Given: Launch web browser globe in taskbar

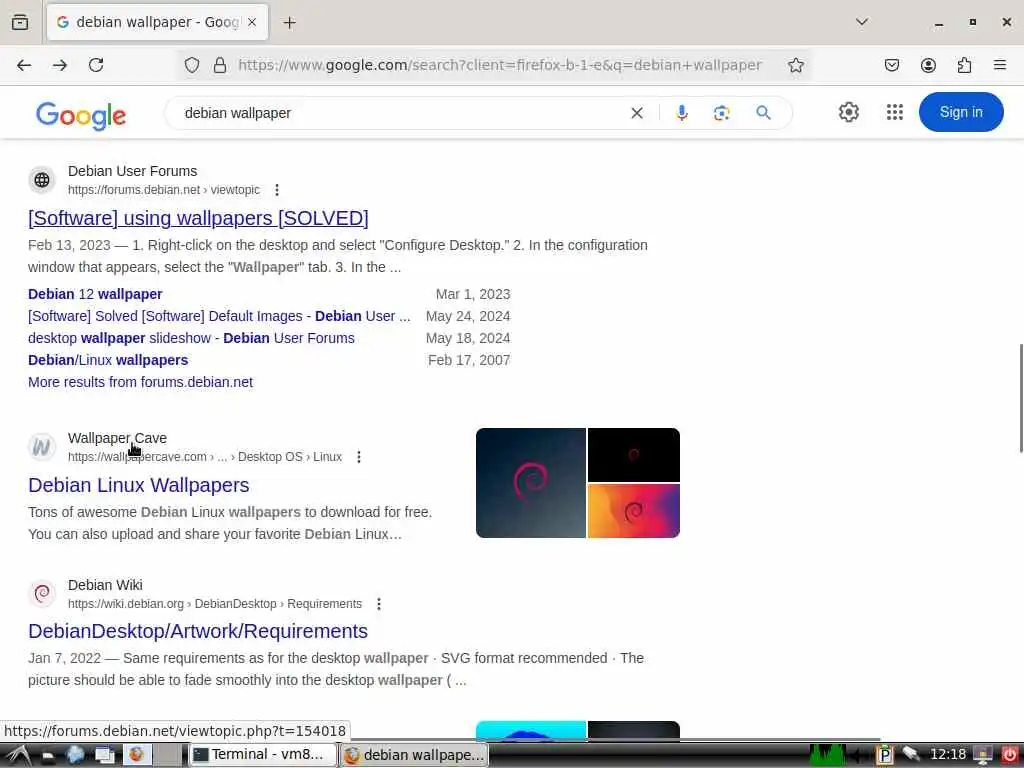Looking at the screenshot, I should 76,755.
